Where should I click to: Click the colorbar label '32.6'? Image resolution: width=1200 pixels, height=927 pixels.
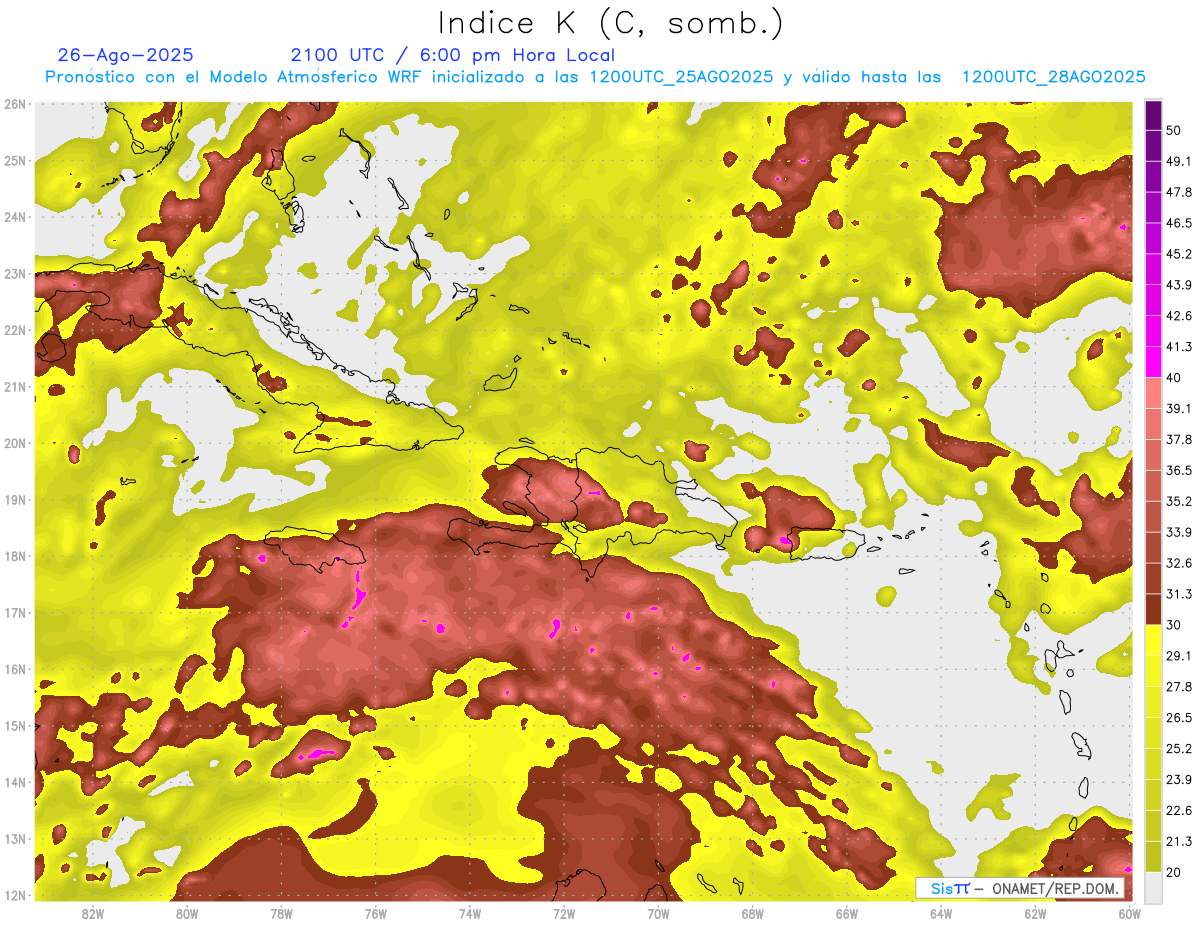1178,563
